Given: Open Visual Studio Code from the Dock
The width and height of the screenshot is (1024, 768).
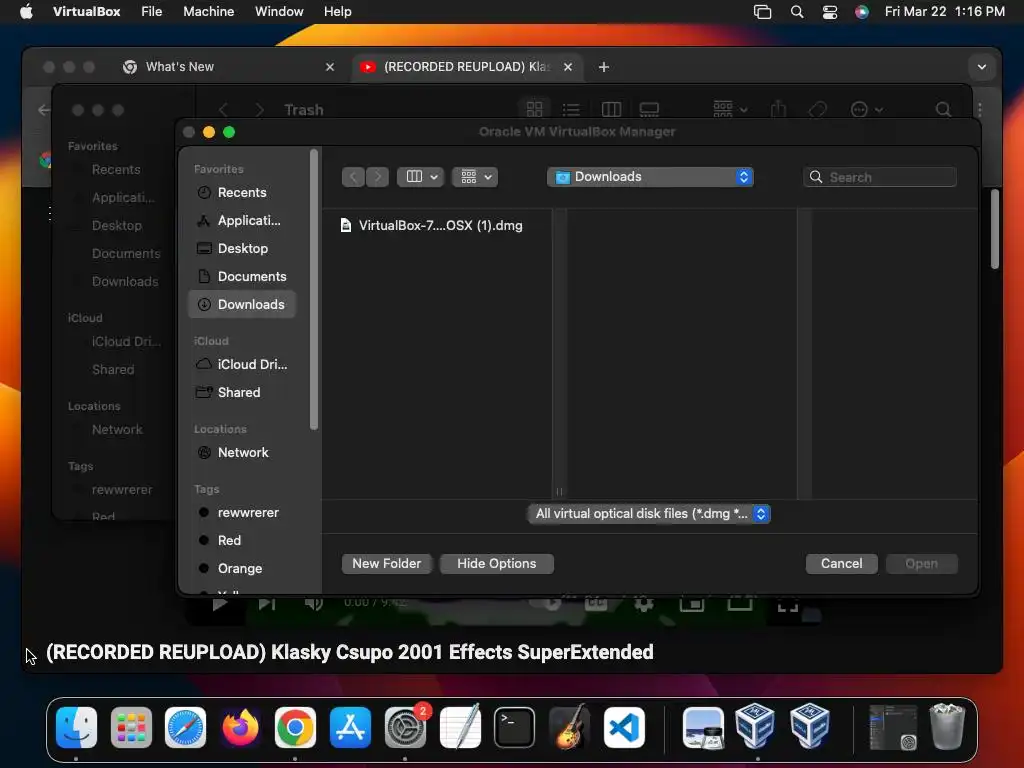Looking at the screenshot, I should pyautogui.click(x=624, y=727).
